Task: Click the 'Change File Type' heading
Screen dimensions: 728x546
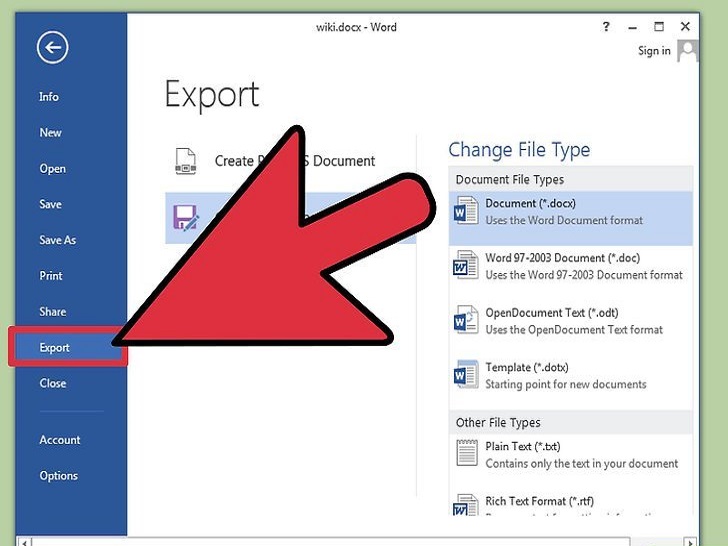Action: pos(519,150)
